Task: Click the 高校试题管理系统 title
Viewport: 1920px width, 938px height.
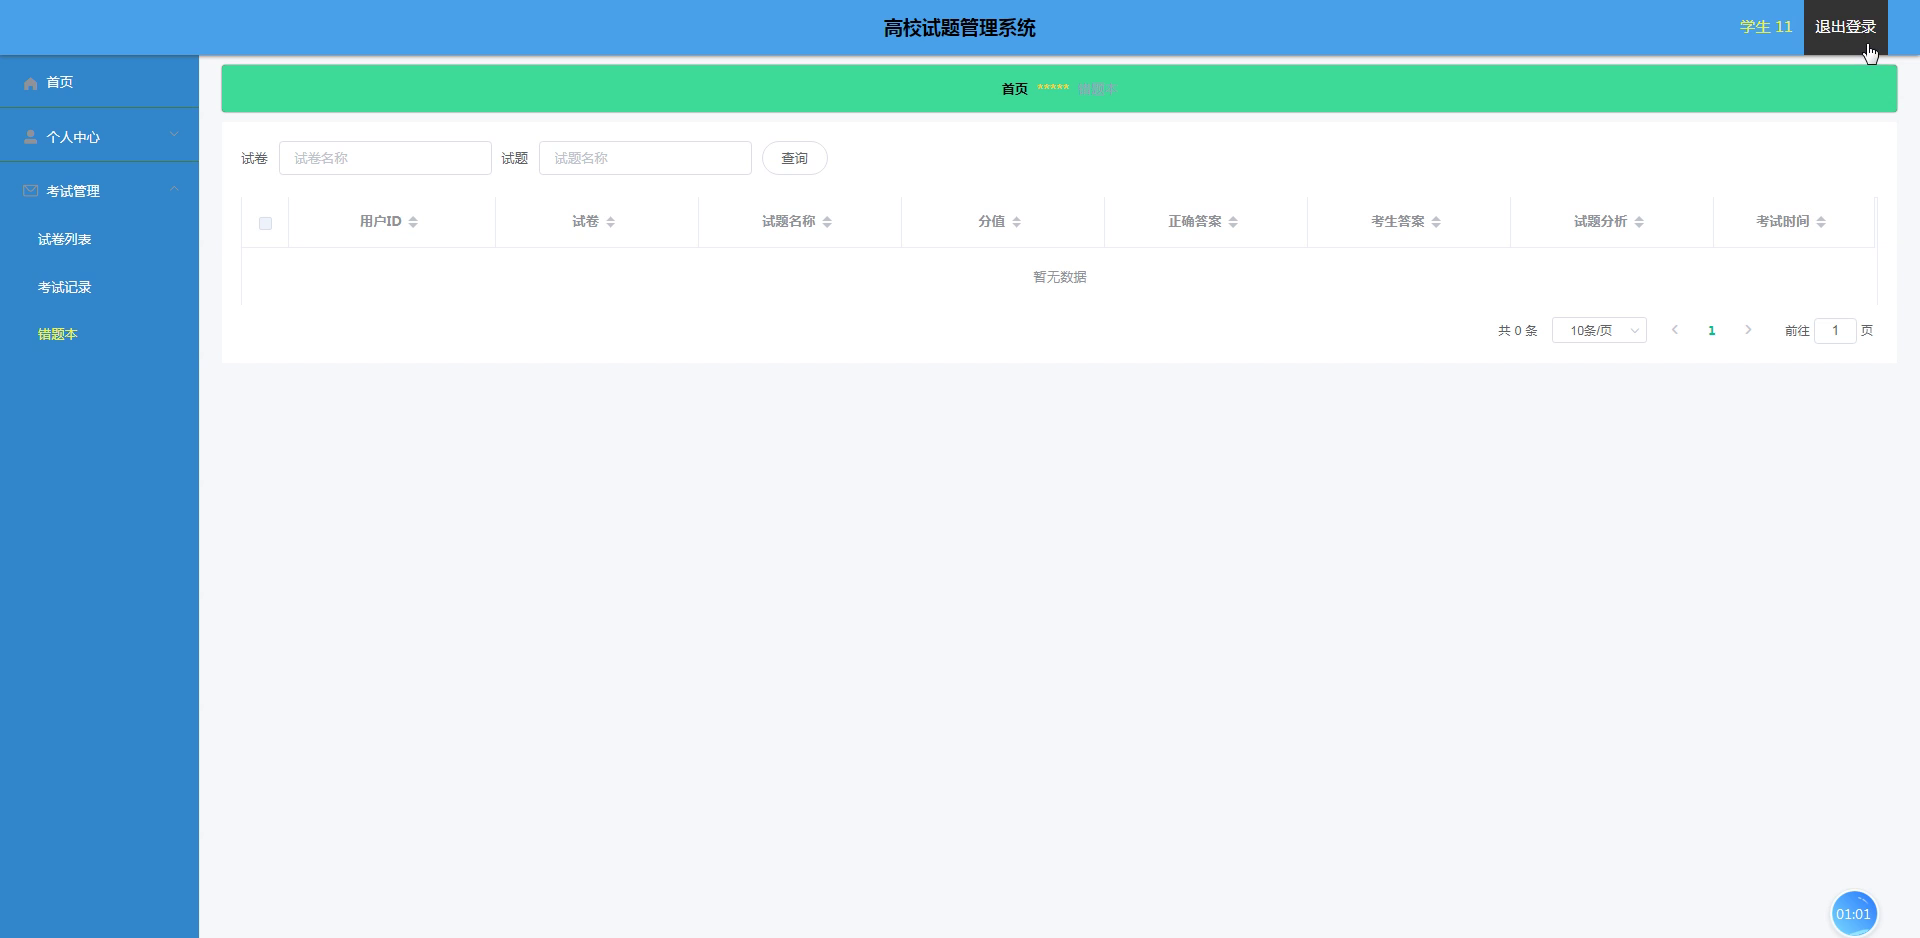Action: 960,28
